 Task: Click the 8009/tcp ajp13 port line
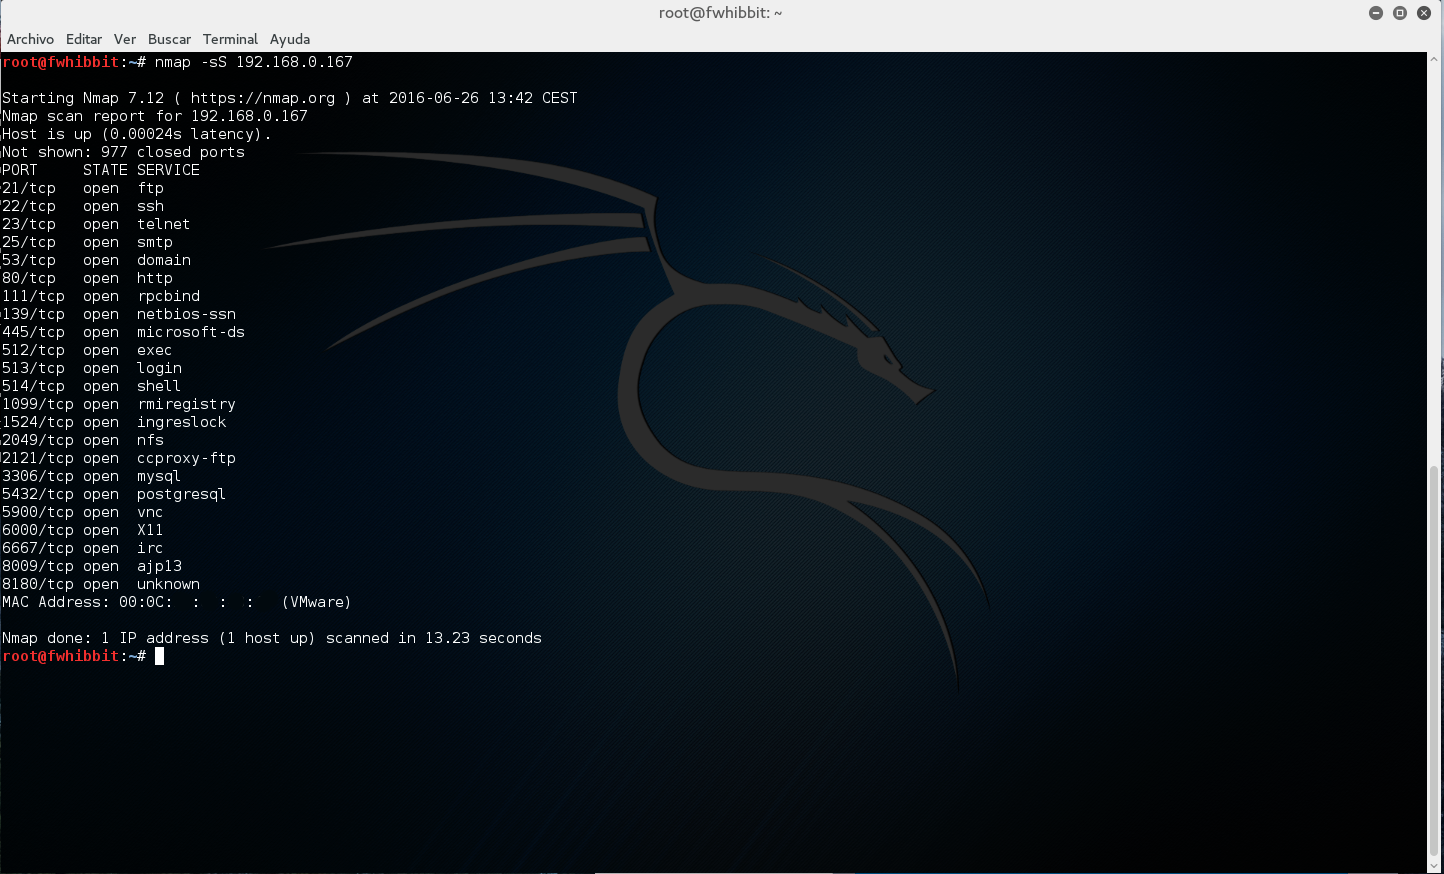92,566
